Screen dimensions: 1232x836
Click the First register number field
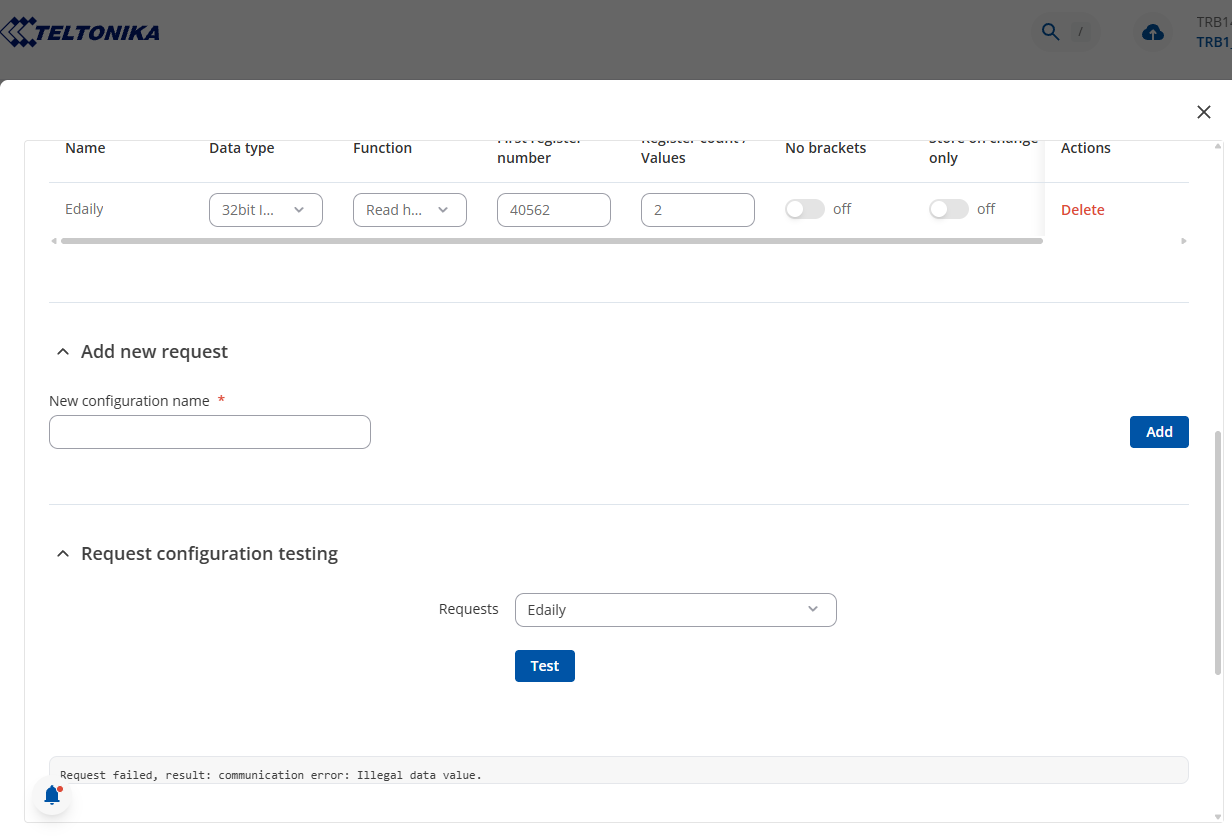coord(554,210)
